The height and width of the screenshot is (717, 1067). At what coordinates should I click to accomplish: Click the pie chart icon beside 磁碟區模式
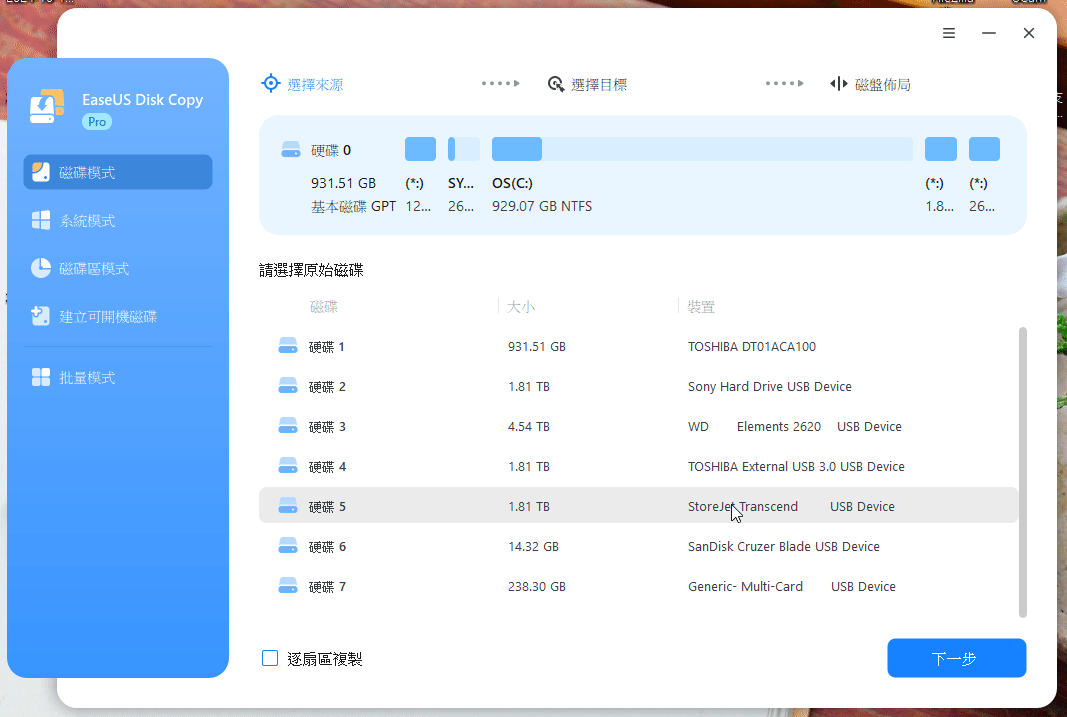pos(41,268)
